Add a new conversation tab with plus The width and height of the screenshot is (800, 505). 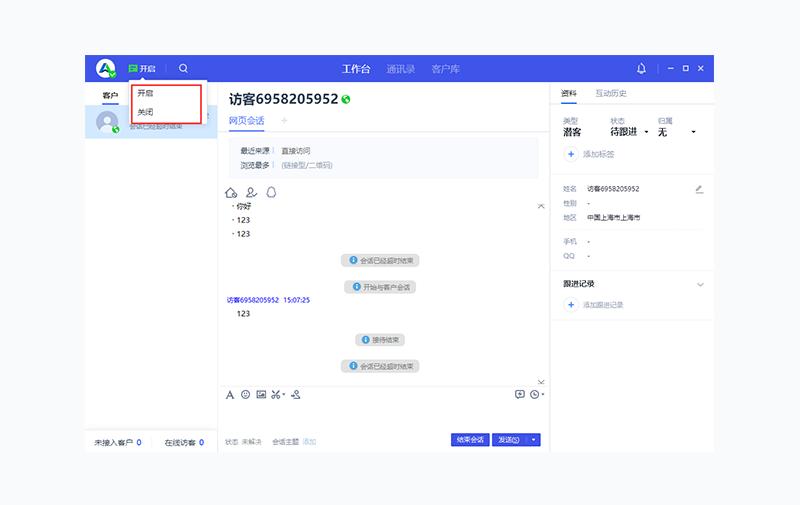[x=284, y=120]
